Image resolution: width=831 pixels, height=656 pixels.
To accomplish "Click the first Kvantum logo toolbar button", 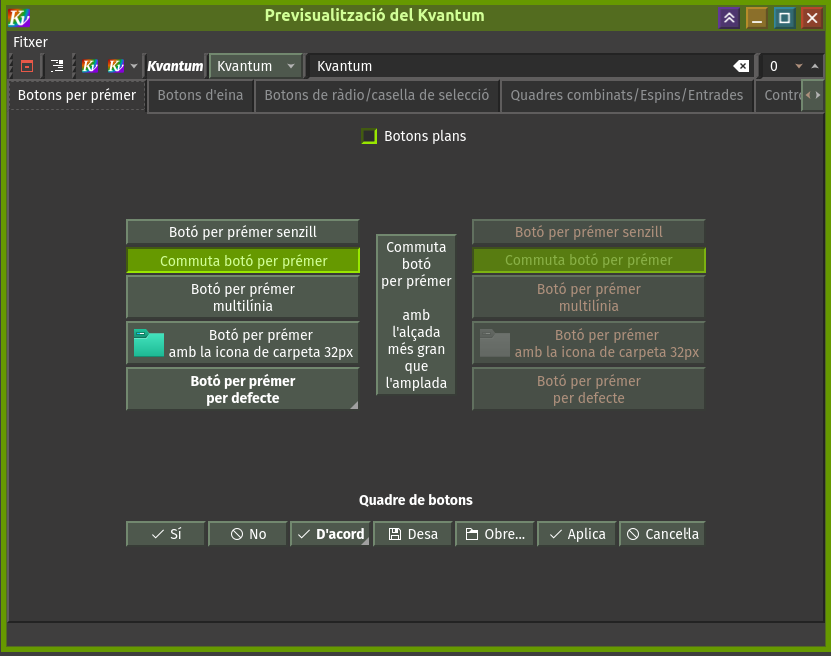I will (x=90, y=66).
